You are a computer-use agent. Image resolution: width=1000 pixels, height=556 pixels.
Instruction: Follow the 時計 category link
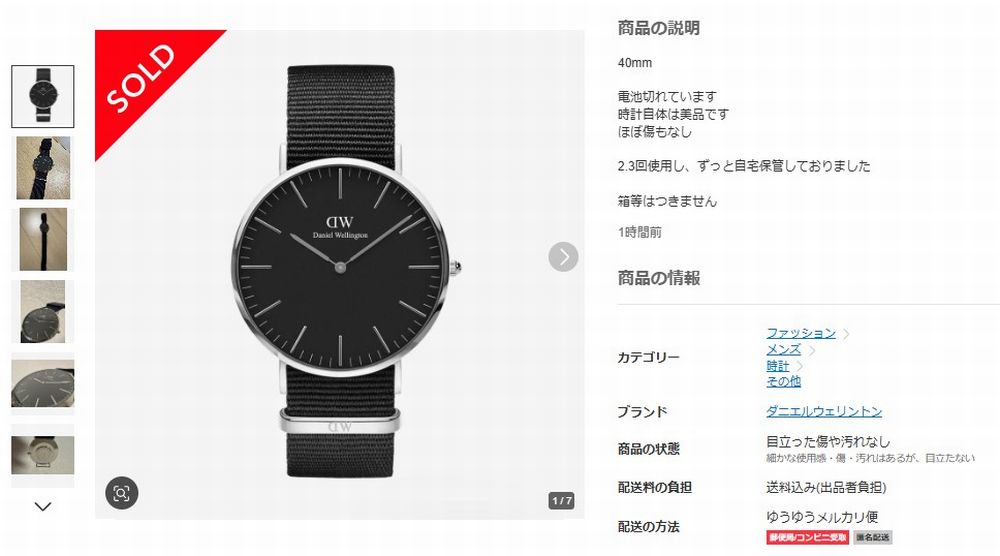coord(777,366)
